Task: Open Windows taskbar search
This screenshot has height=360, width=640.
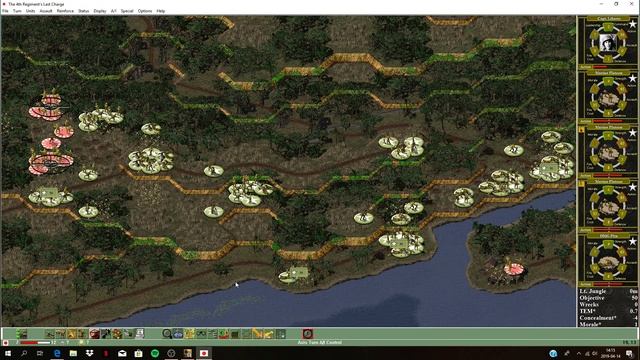Action: (24, 353)
